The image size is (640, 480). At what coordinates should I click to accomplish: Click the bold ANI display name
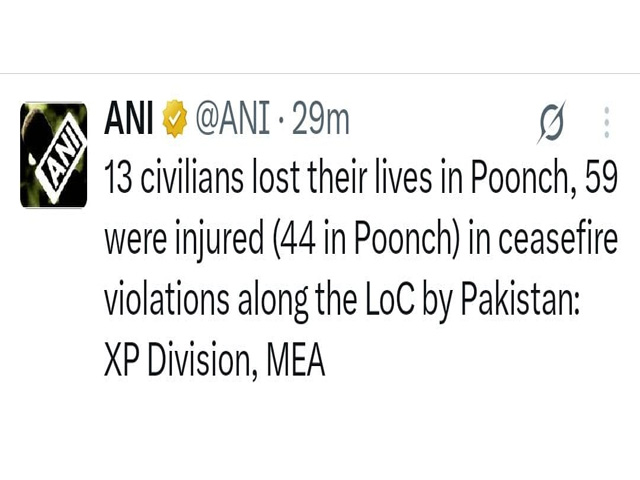tap(129, 121)
